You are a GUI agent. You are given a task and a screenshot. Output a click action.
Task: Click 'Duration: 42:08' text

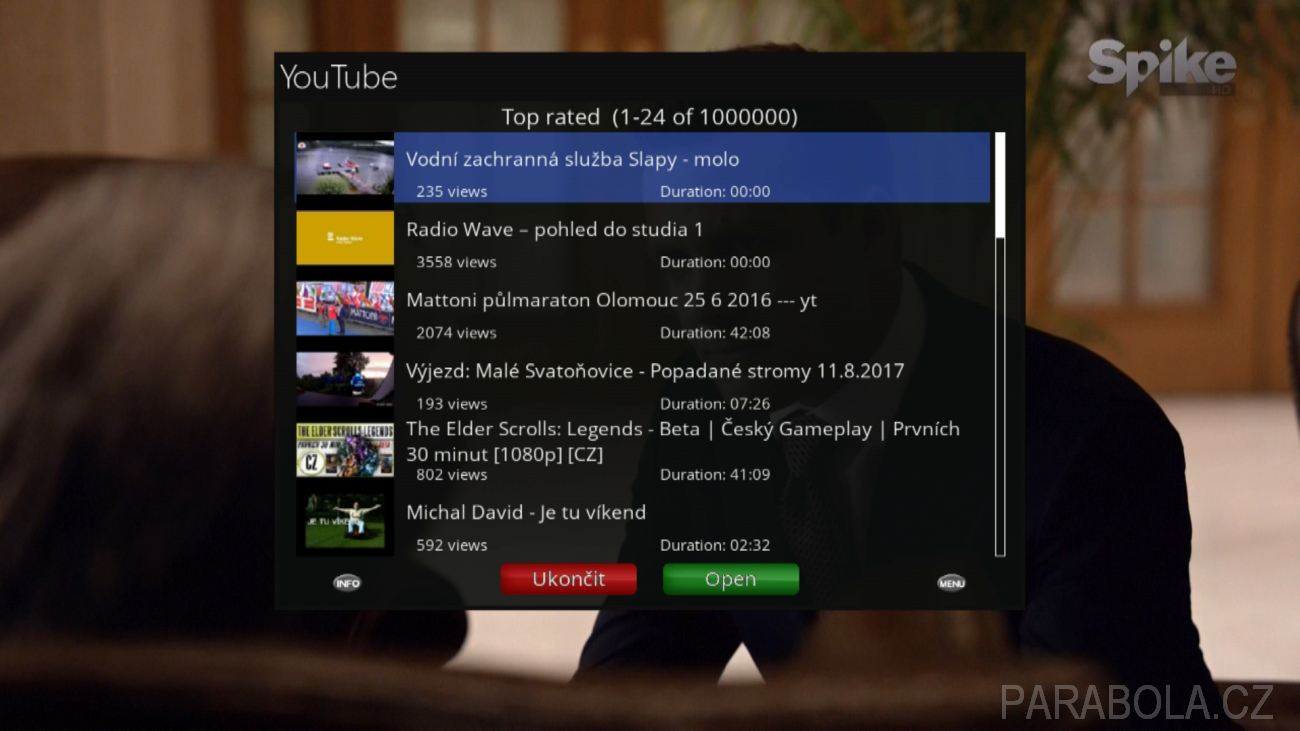click(715, 333)
